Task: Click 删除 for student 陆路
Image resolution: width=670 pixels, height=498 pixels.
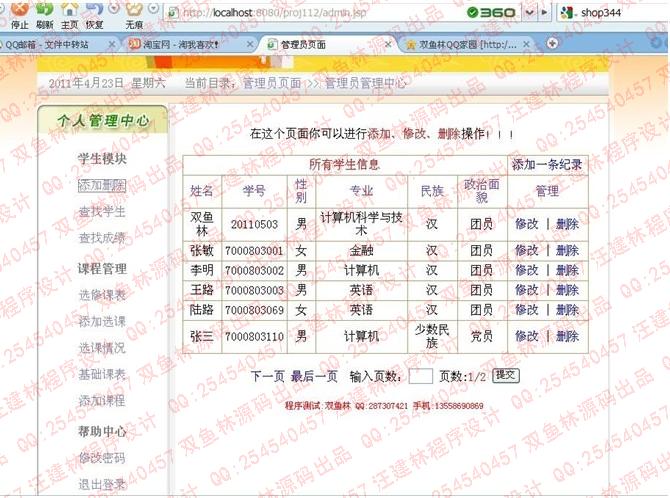Action: point(567,309)
